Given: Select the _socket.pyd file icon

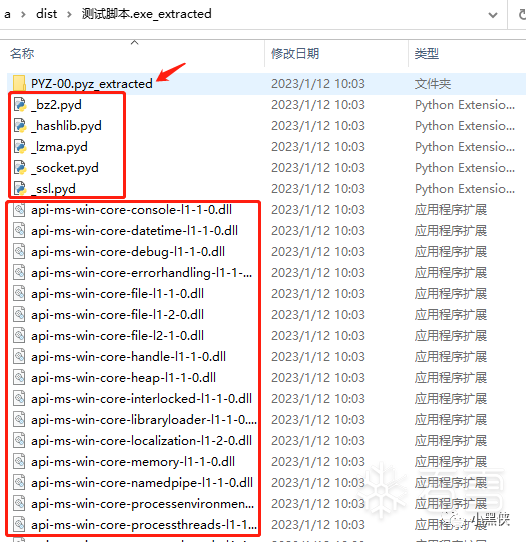Looking at the screenshot, I should [x=19, y=168].
